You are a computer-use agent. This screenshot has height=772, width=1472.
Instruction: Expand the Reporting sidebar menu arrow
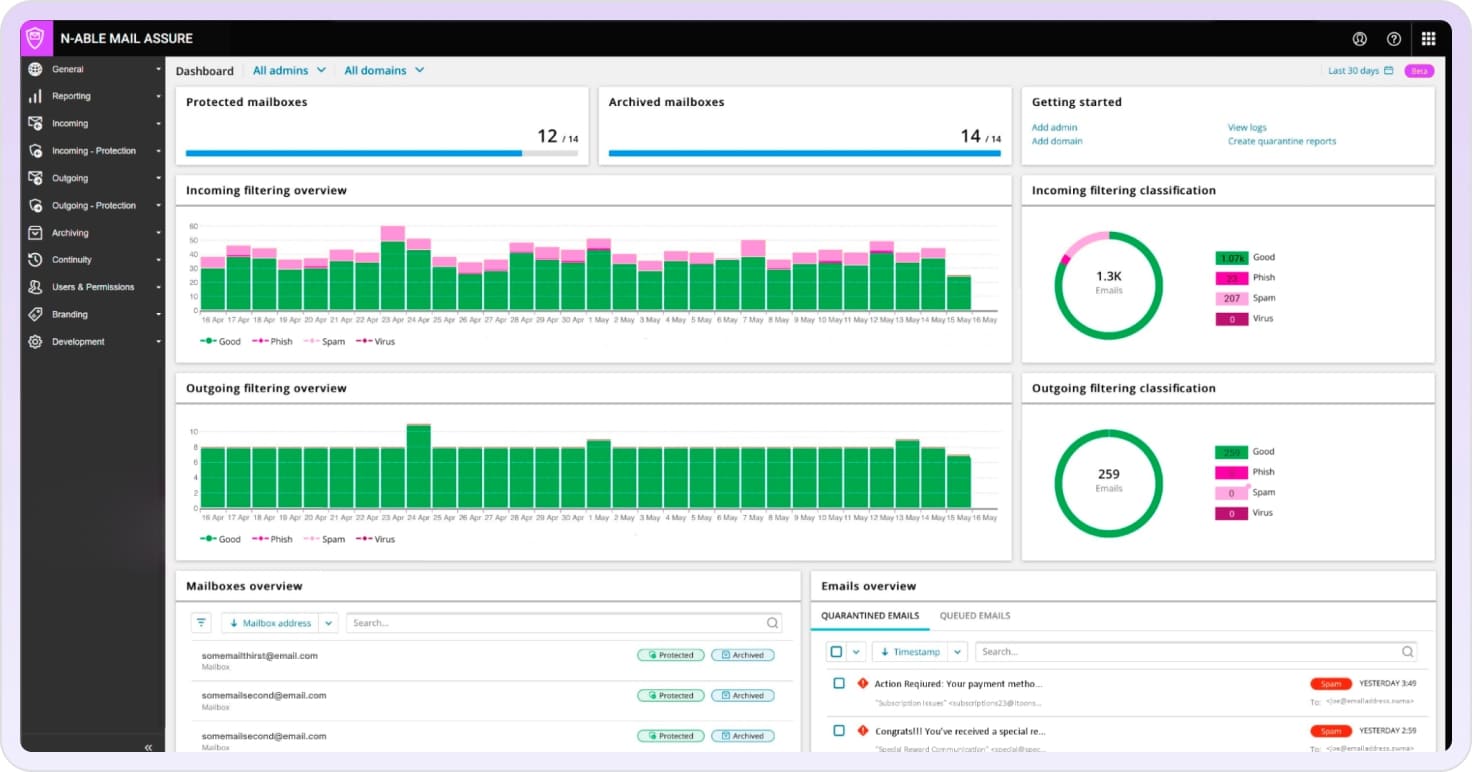158,97
